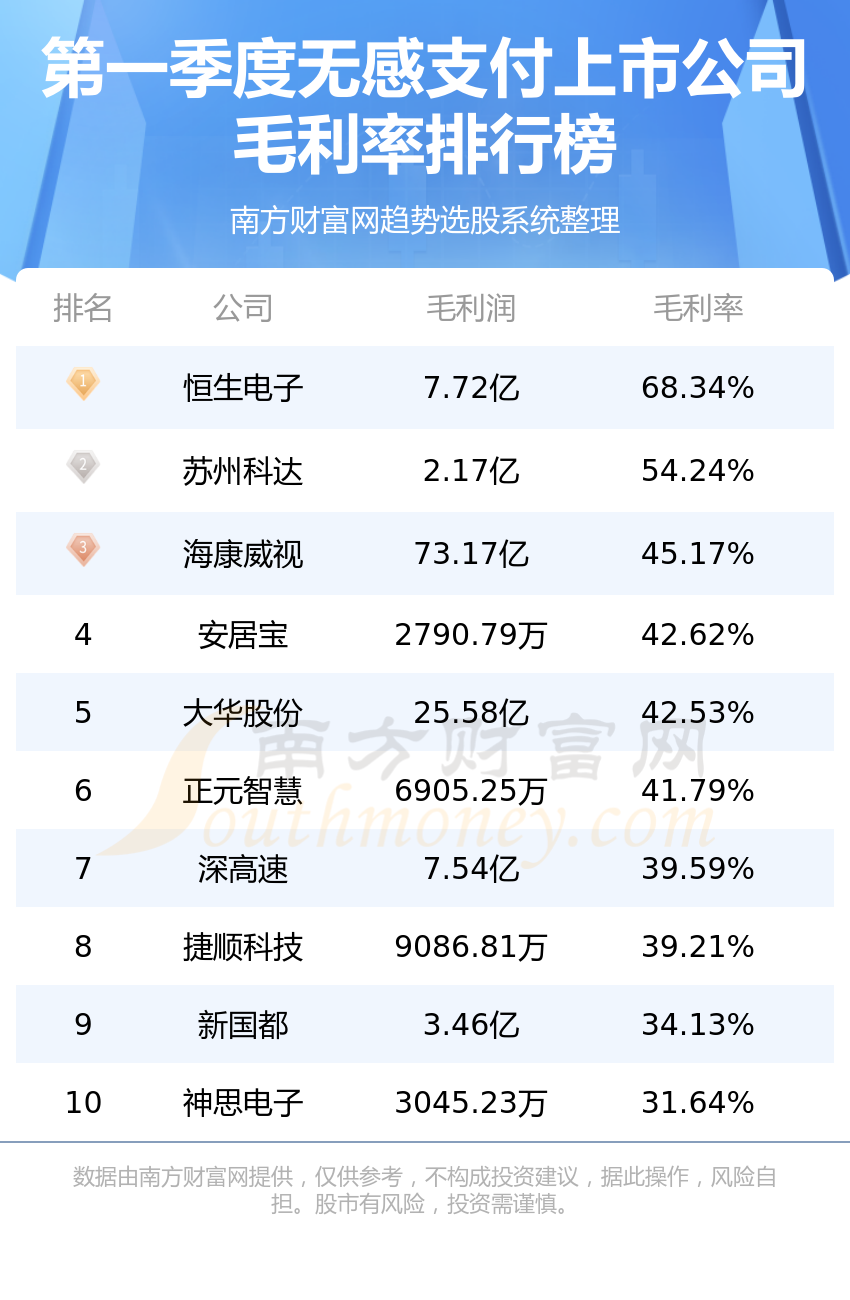Click the 73.17亿 gross profit value
Screen dimensions: 850x1300
click(x=471, y=553)
